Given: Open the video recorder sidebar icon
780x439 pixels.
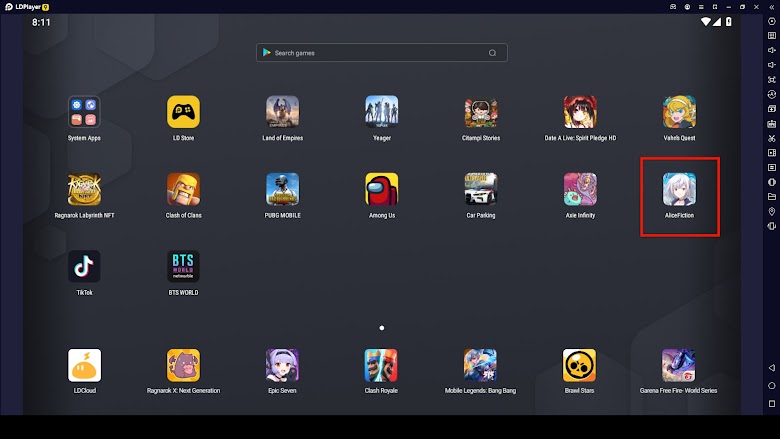Looking at the screenshot, I should click(x=772, y=153).
